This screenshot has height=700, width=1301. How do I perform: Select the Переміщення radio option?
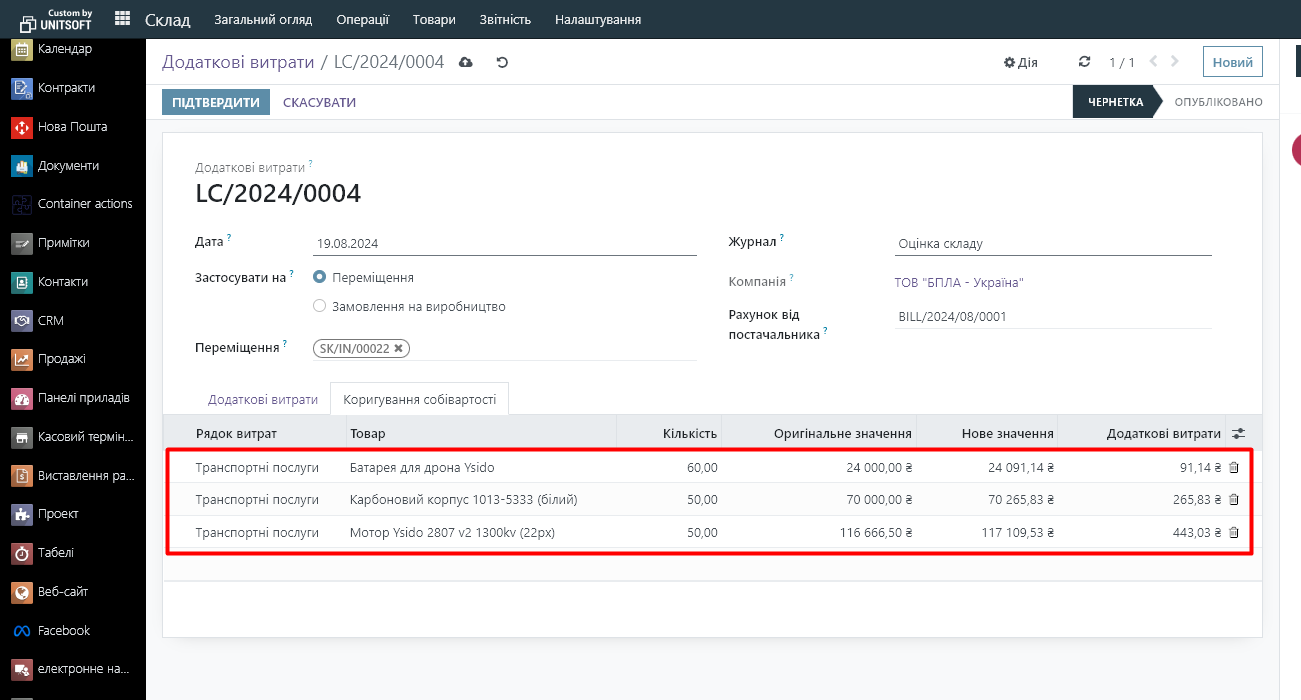pyautogui.click(x=320, y=277)
